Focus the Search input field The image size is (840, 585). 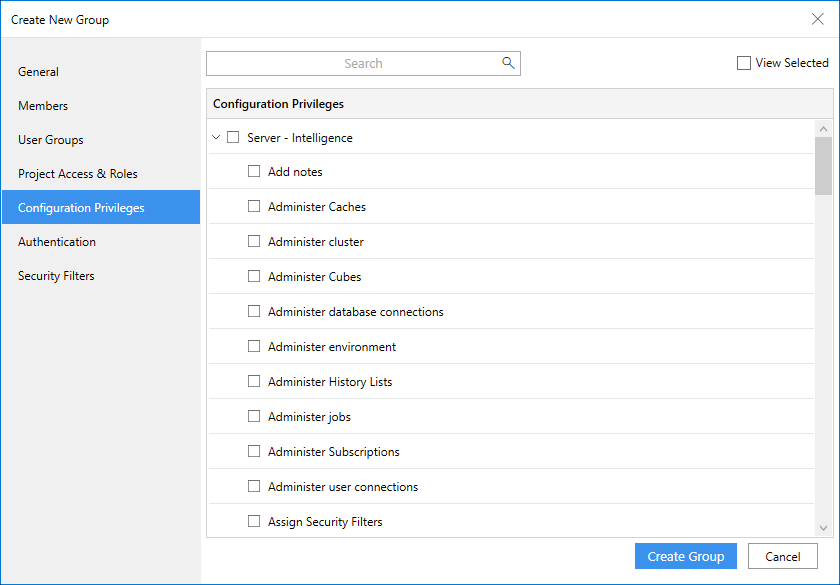click(x=355, y=64)
